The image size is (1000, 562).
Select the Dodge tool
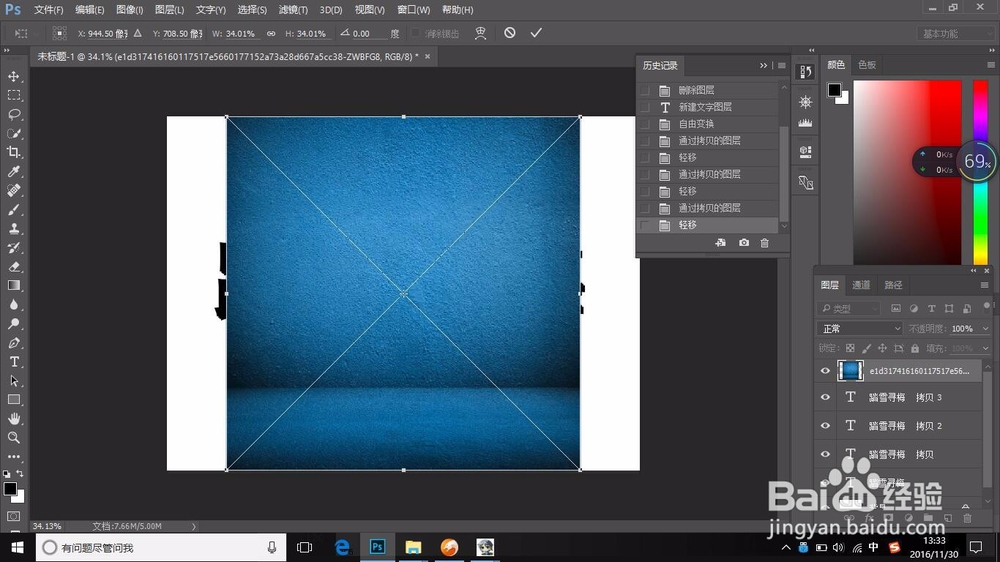tap(13, 323)
